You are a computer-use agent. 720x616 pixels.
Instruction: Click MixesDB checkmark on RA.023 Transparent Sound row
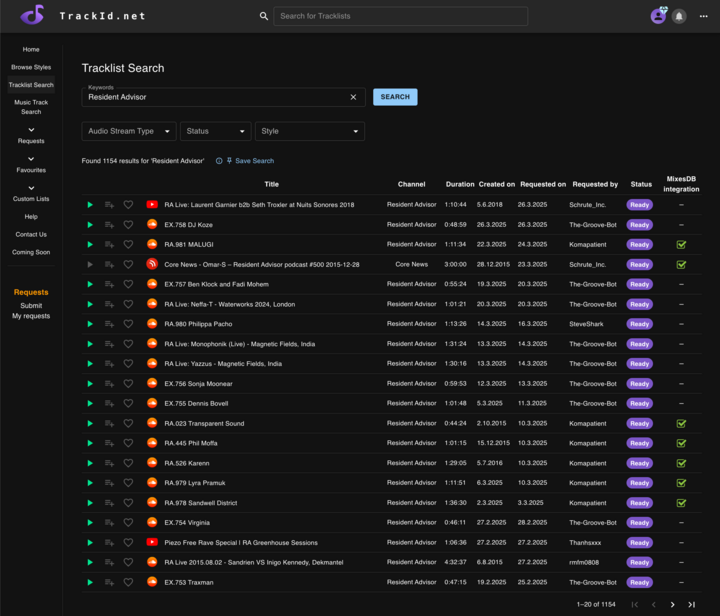pyautogui.click(x=681, y=423)
